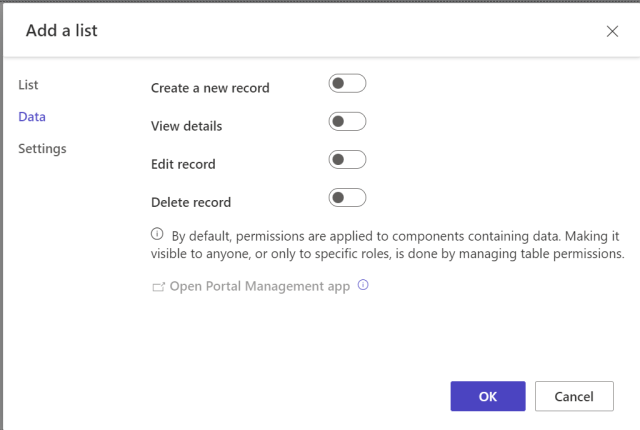Screen dimensions: 640x430
Task: Click the View details label text
Action: pyautogui.click(x=187, y=126)
